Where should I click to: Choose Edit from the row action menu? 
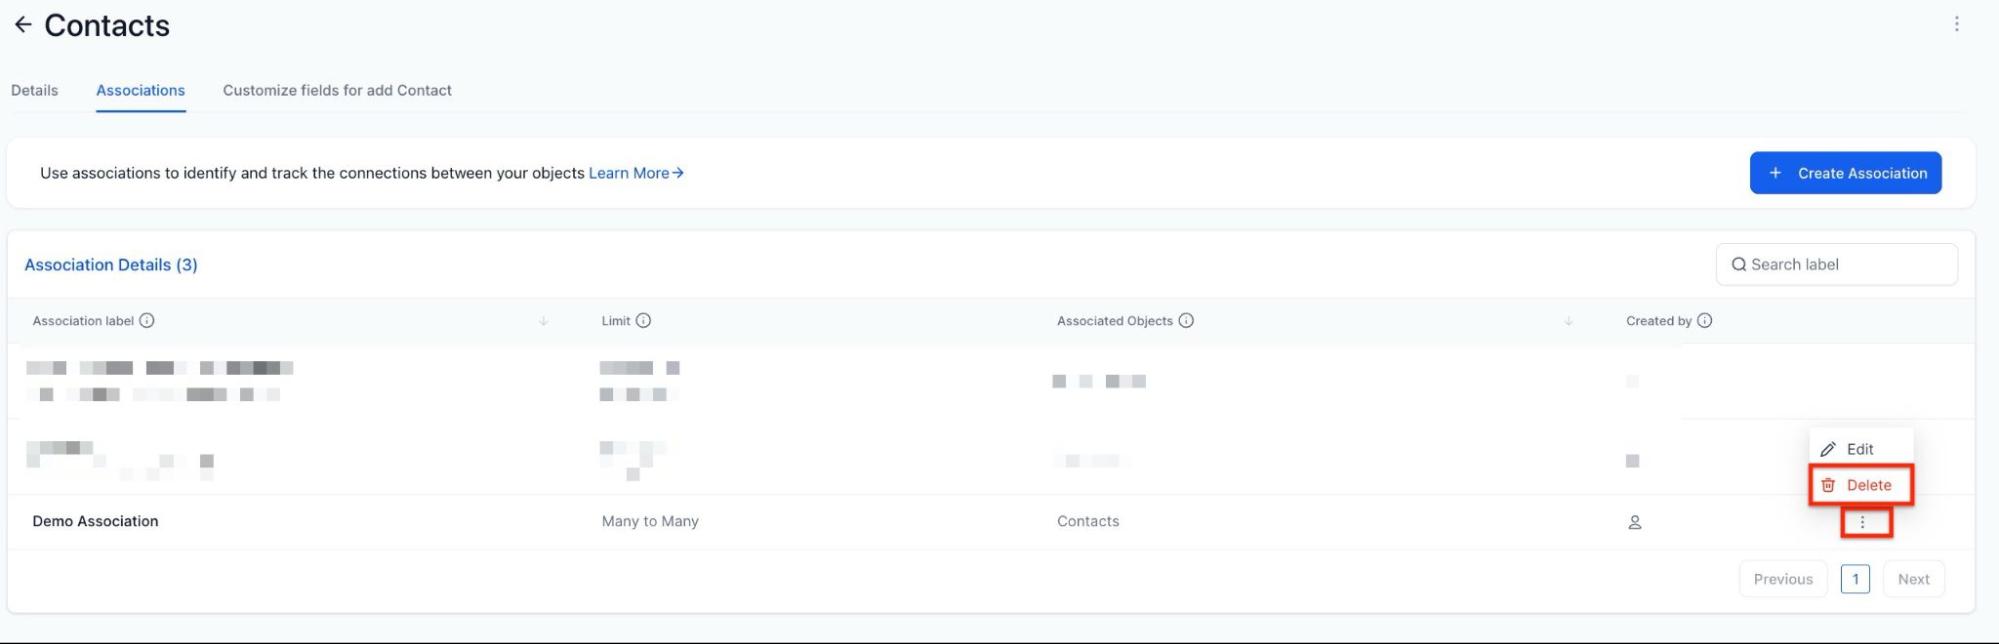click(x=1860, y=449)
